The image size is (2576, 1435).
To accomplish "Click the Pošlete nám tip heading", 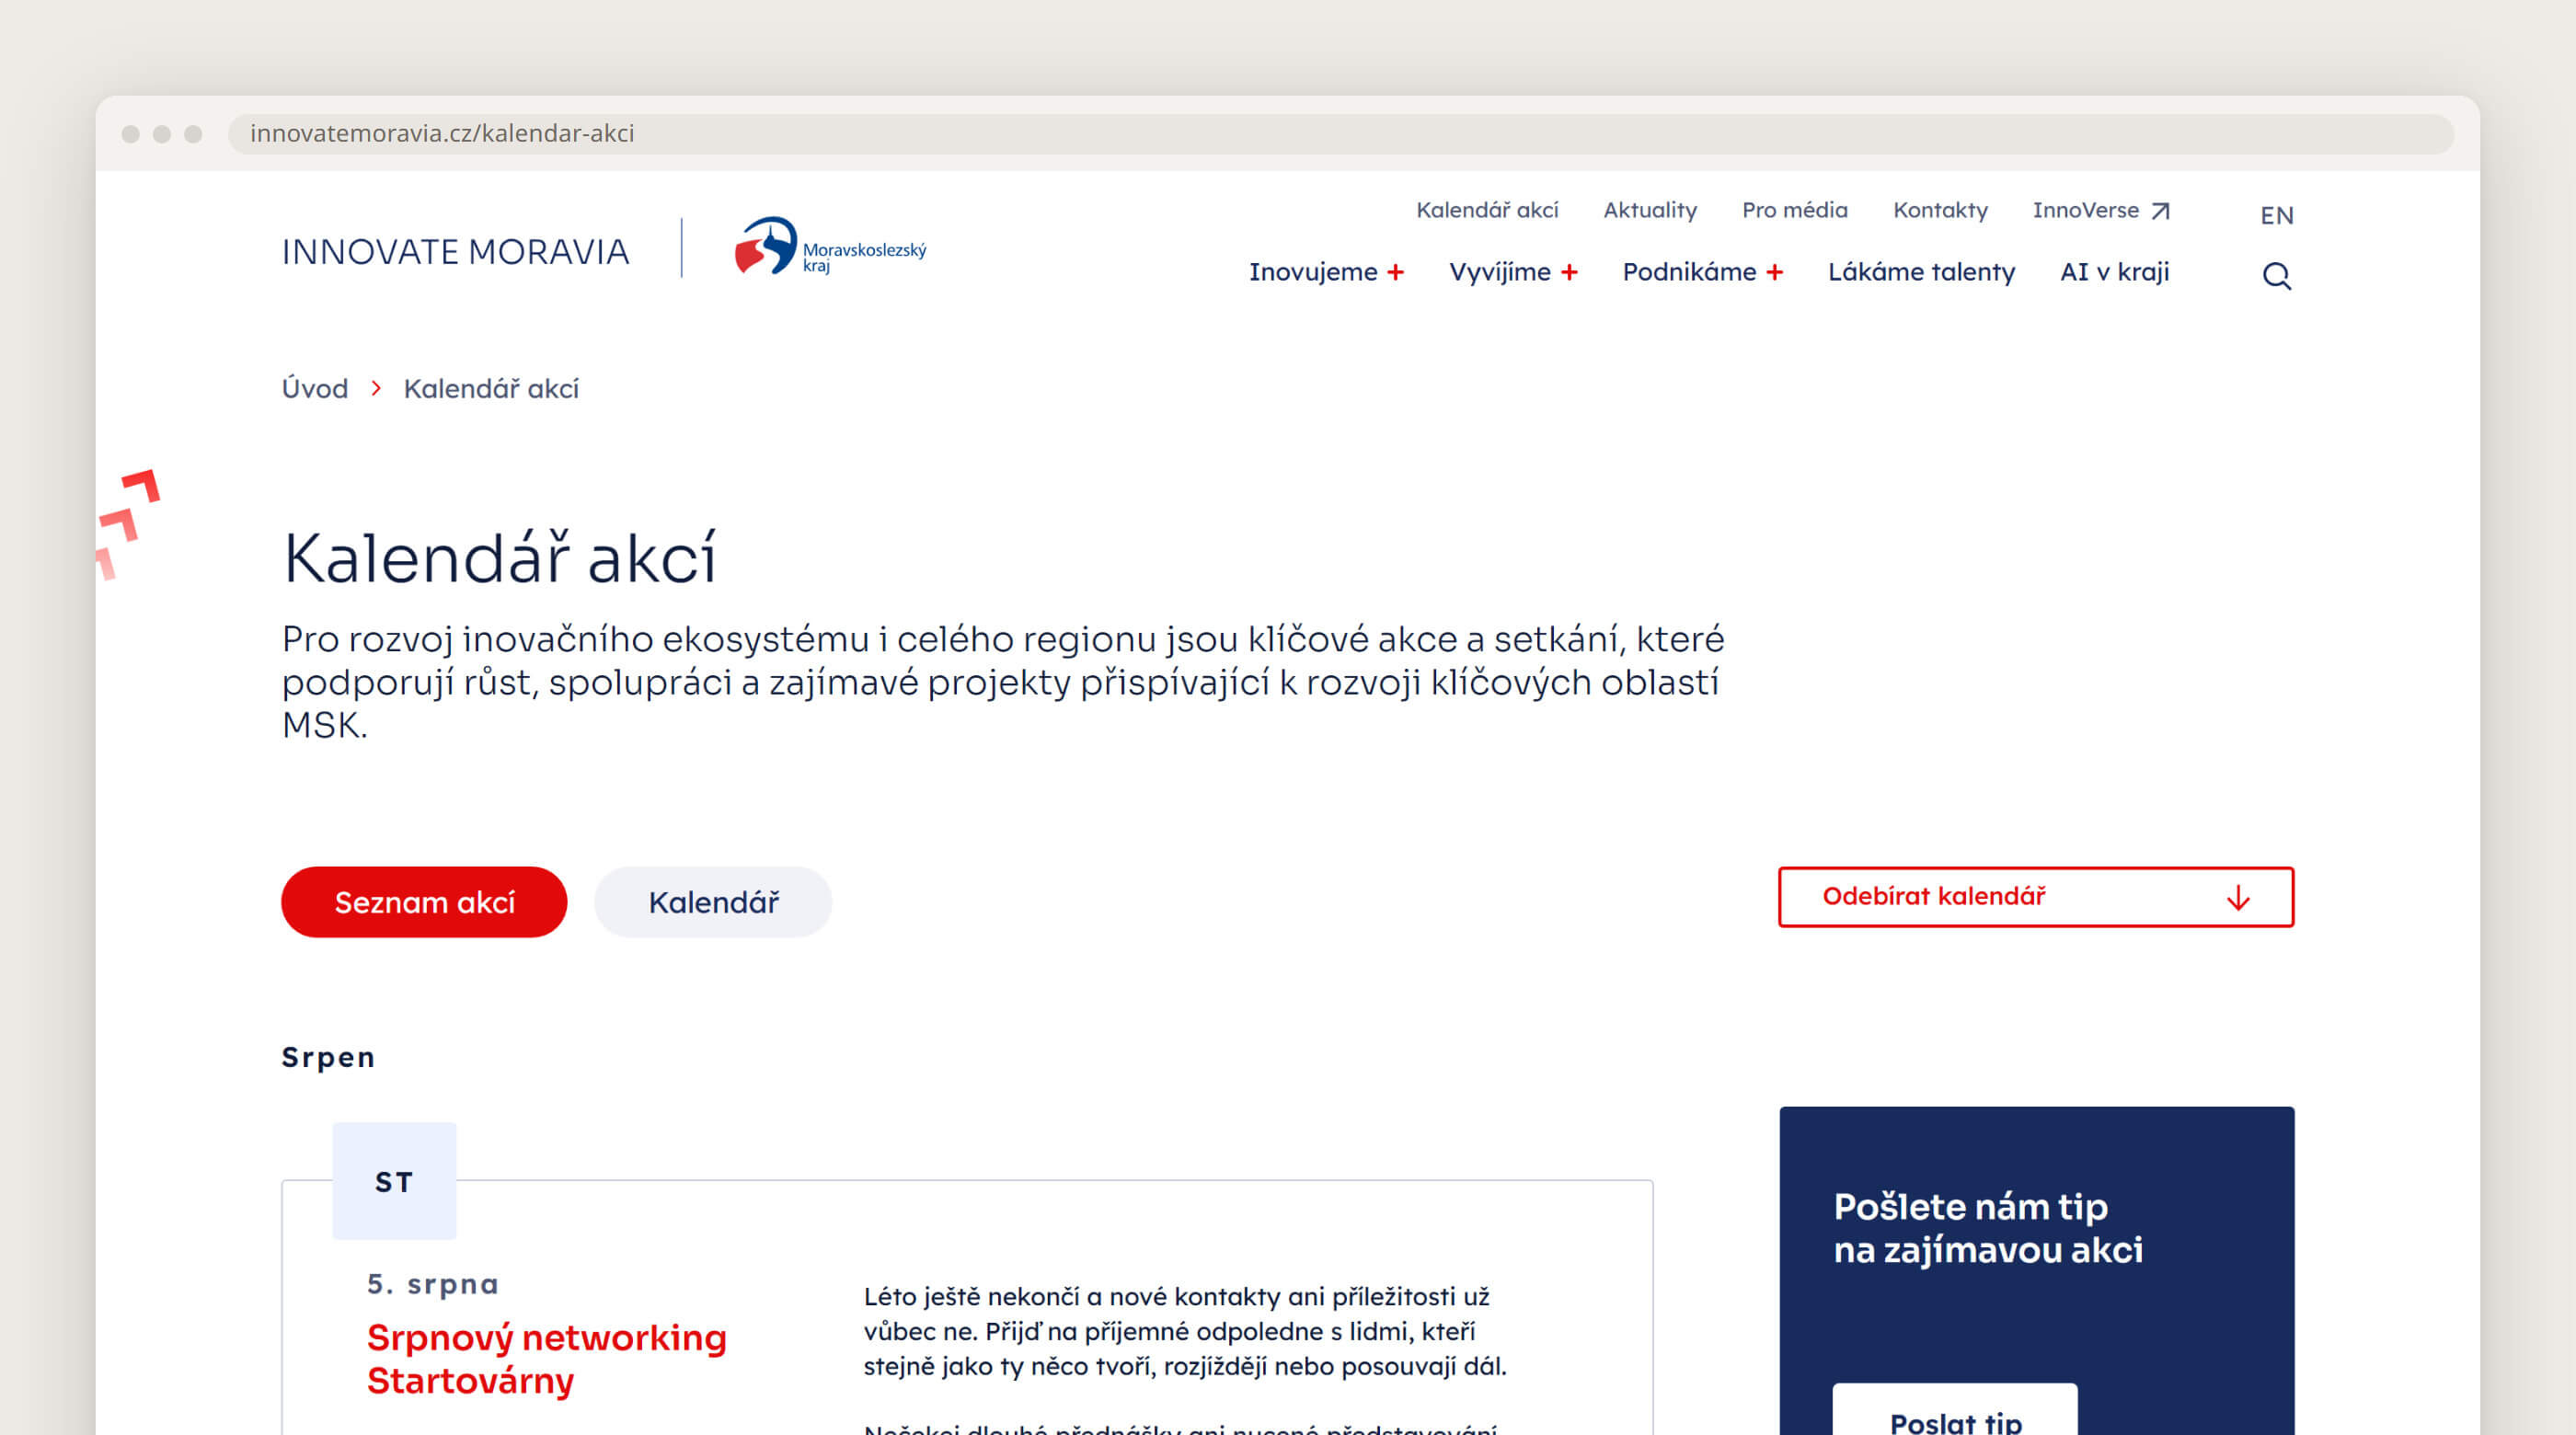I will tap(1987, 1228).
